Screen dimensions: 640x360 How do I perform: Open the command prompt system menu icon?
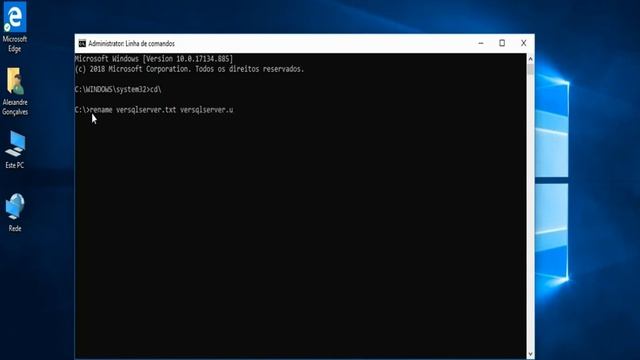82,43
